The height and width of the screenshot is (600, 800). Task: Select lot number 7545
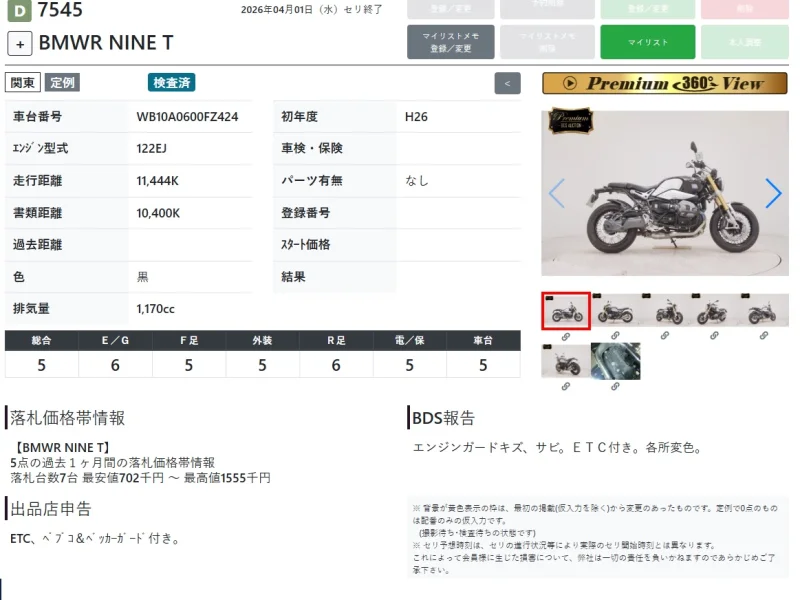(x=60, y=10)
